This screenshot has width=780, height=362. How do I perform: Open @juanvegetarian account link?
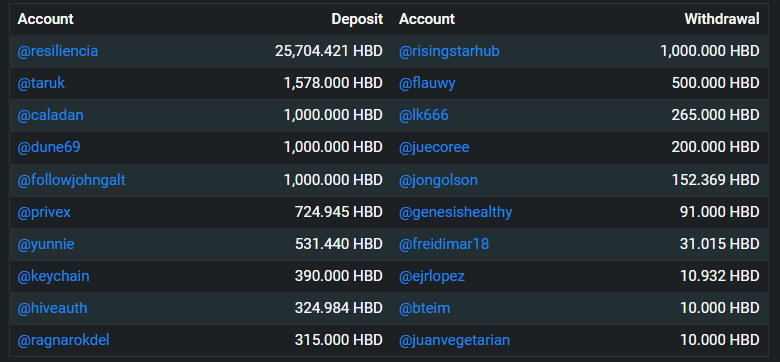pyautogui.click(x=454, y=340)
